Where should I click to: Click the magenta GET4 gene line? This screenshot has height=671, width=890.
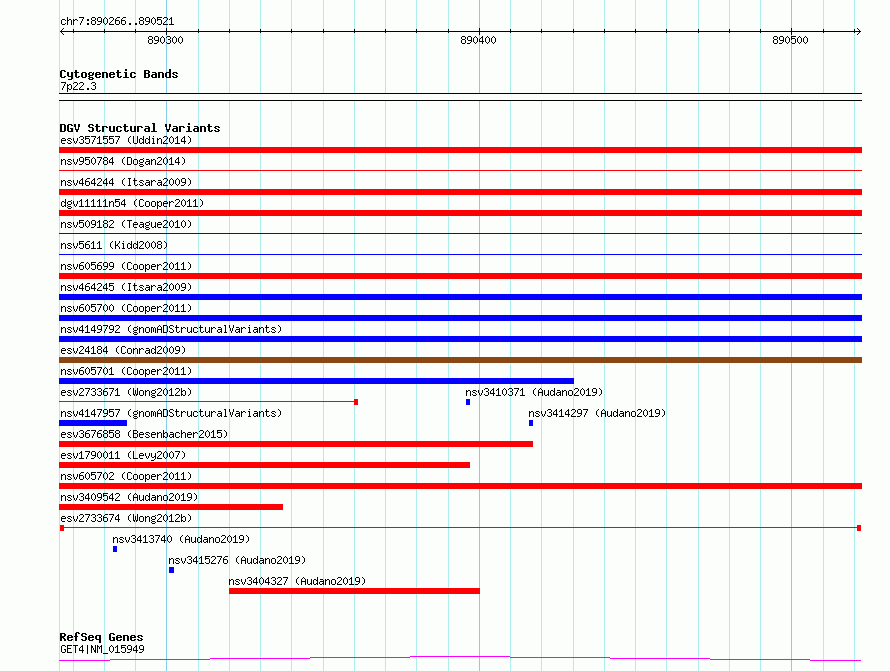pos(460,659)
